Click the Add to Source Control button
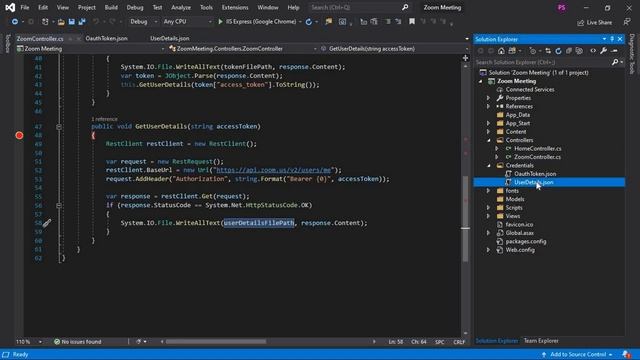This screenshot has height=360, width=640. [x=578, y=354]
